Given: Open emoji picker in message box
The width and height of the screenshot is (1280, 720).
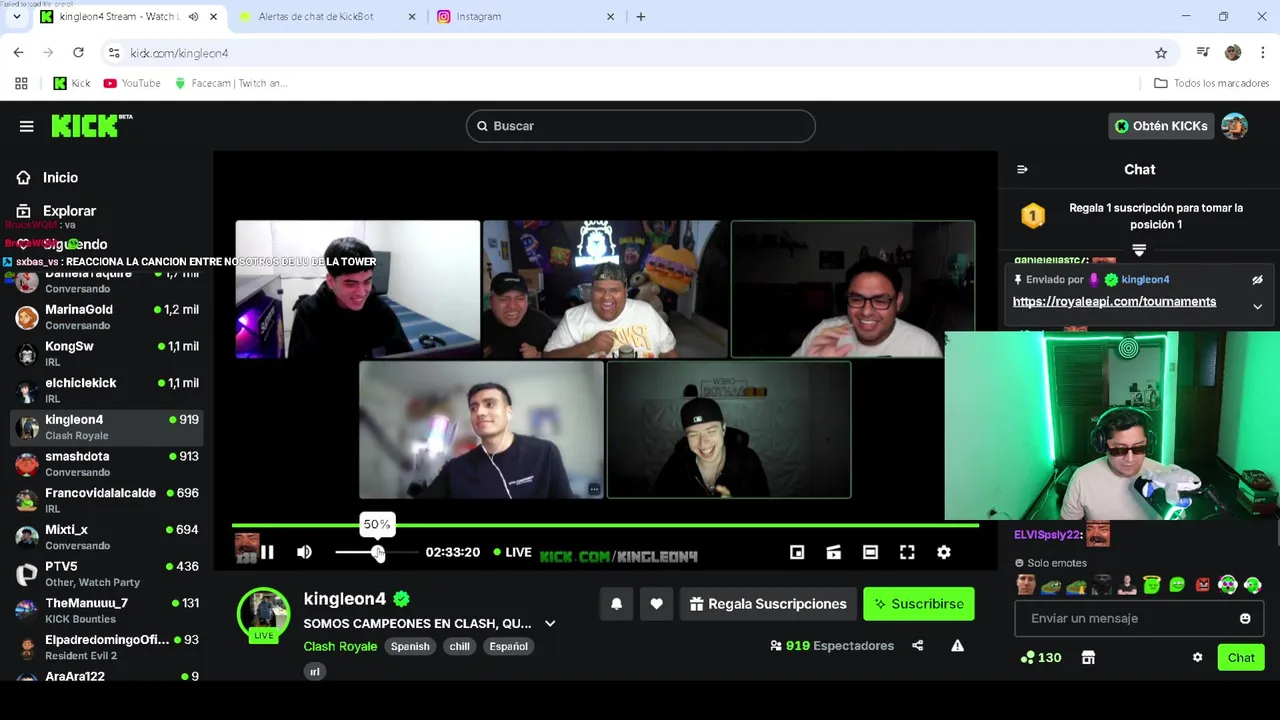Looking at the screenshot, I should click(1245, 619).
